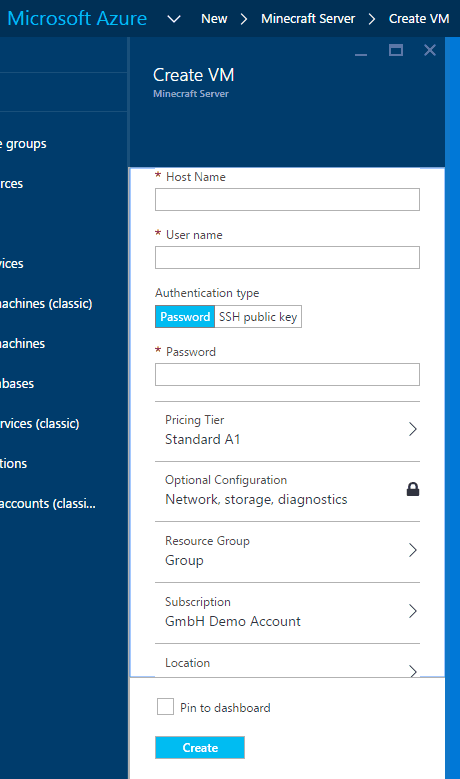460x779 pixels.
Task: Select the Create VM breadcrumb
Action: [419, 19]
